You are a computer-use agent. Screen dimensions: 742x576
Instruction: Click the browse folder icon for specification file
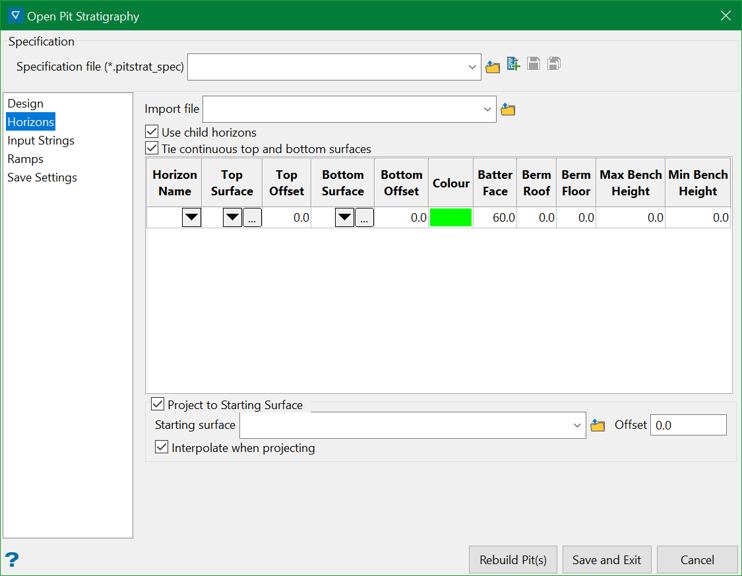pyautogui.click(x=493, y=67)
